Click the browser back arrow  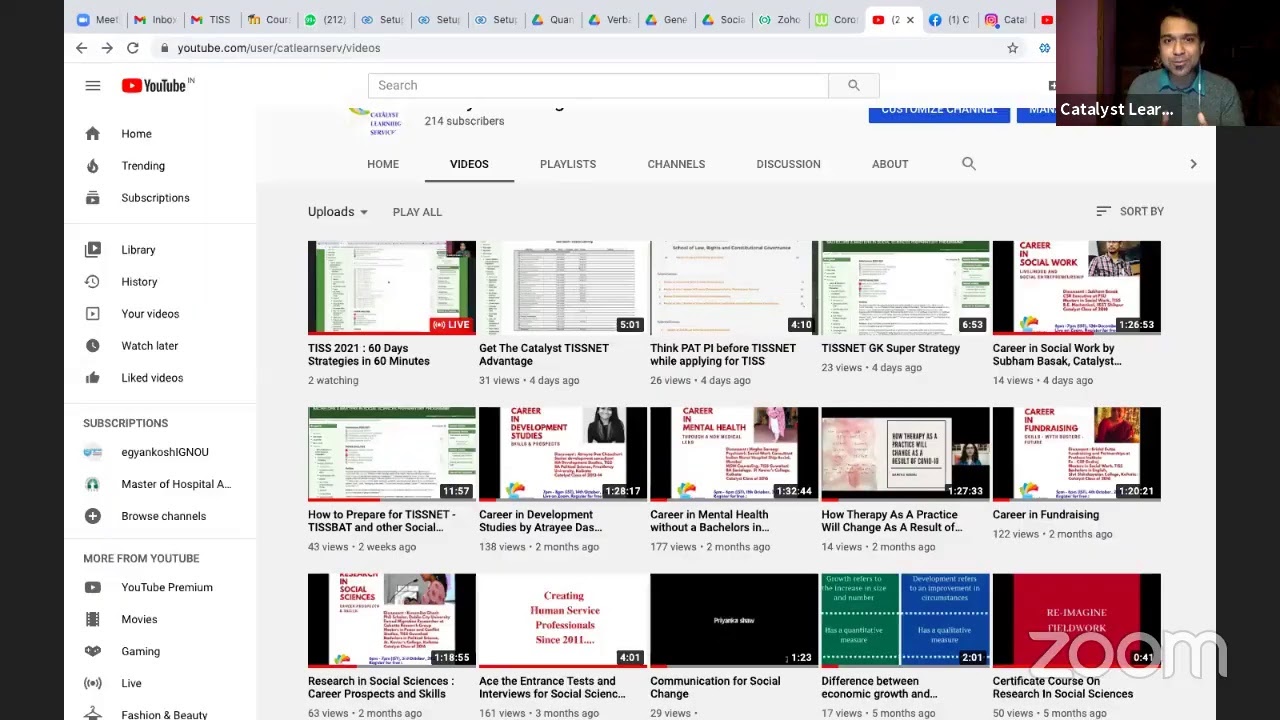click(81, 48)
